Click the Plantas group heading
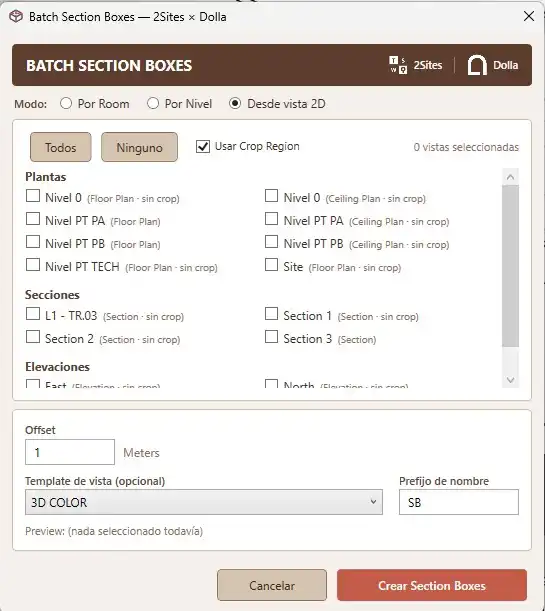 click(46, 177)
